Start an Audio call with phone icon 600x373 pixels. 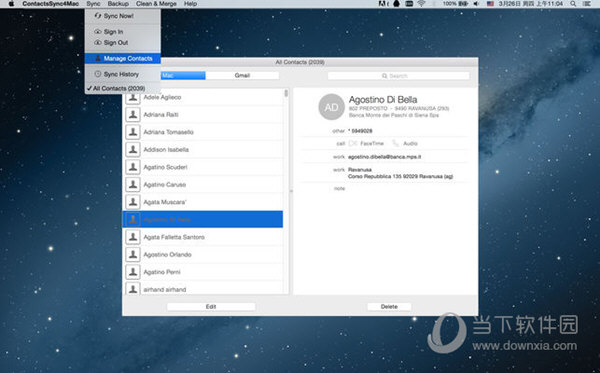click(x=405, y=143)
